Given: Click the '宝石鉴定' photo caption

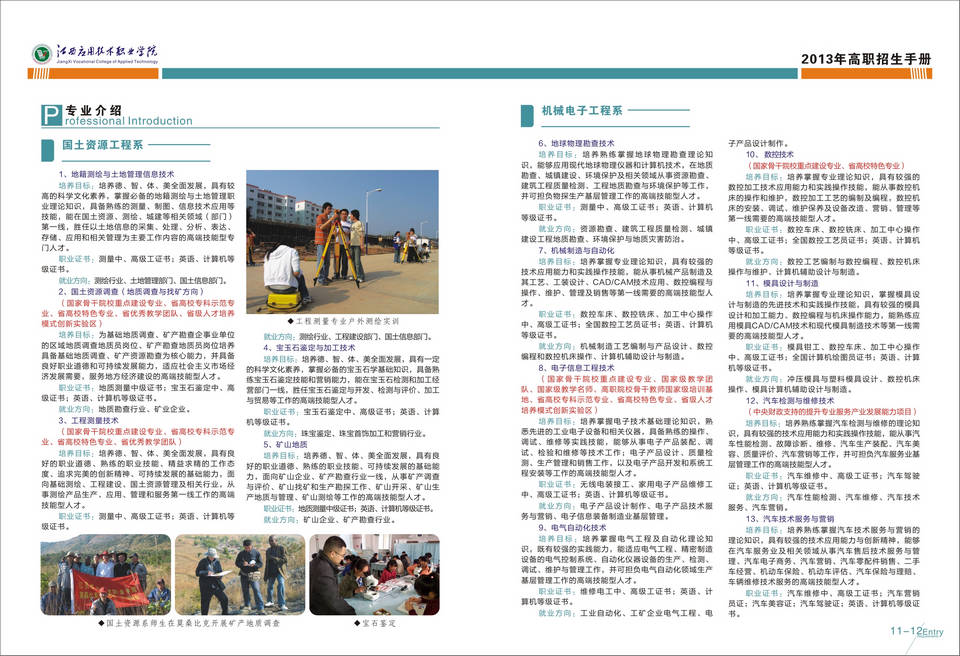Looking at the screenshot, I should [375, 623].
